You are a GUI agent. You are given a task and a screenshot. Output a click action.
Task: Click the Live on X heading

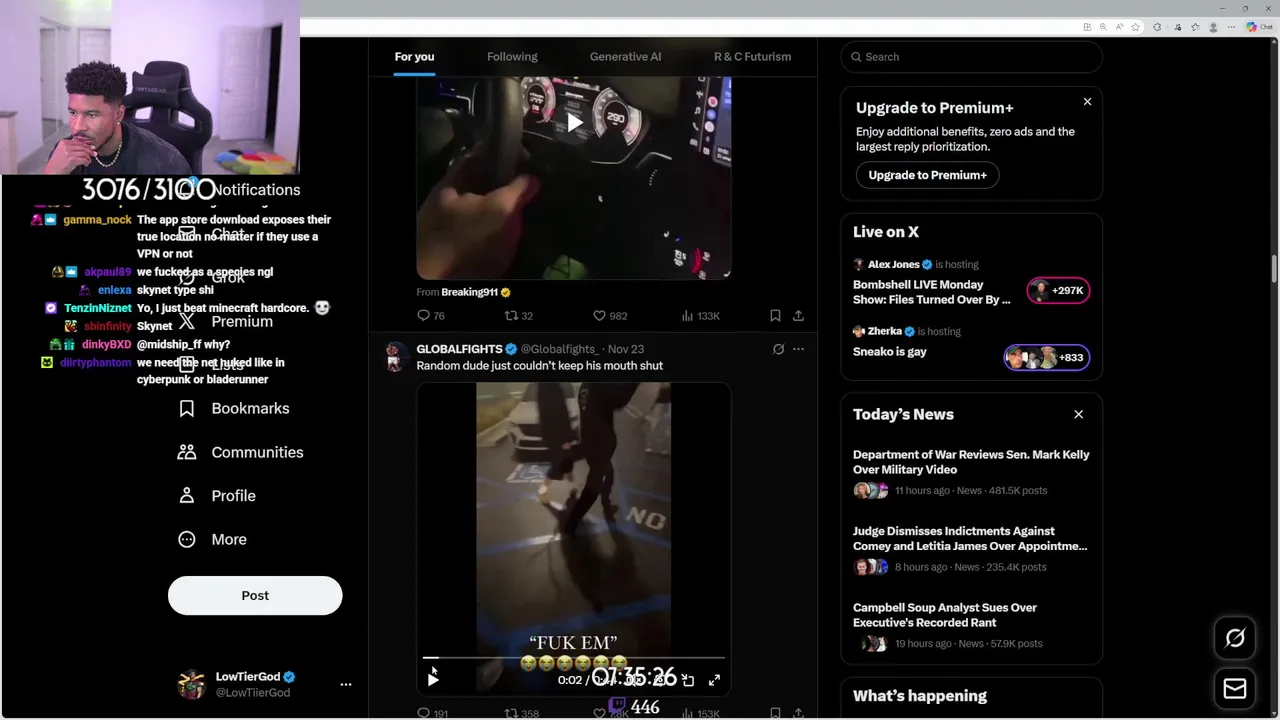click(886, 232)
